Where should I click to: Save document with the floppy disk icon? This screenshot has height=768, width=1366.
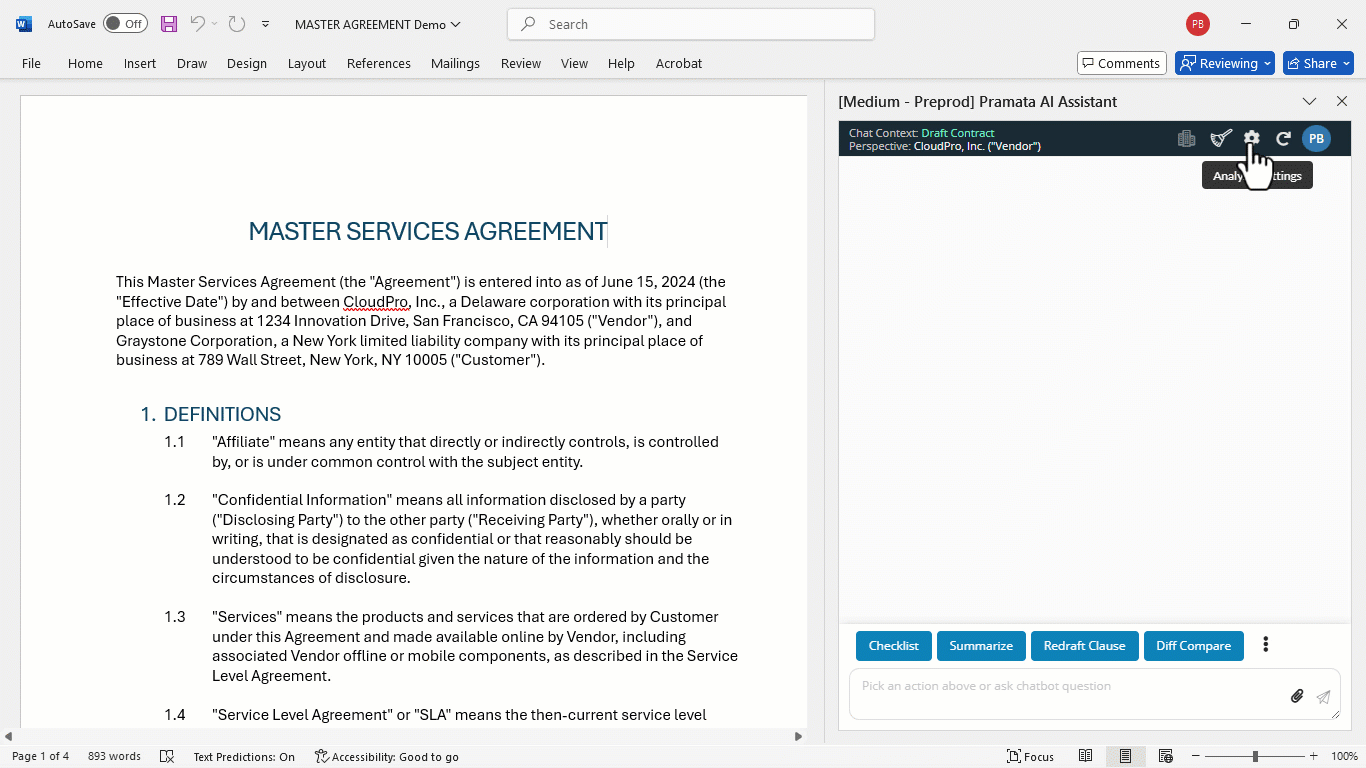169,24
